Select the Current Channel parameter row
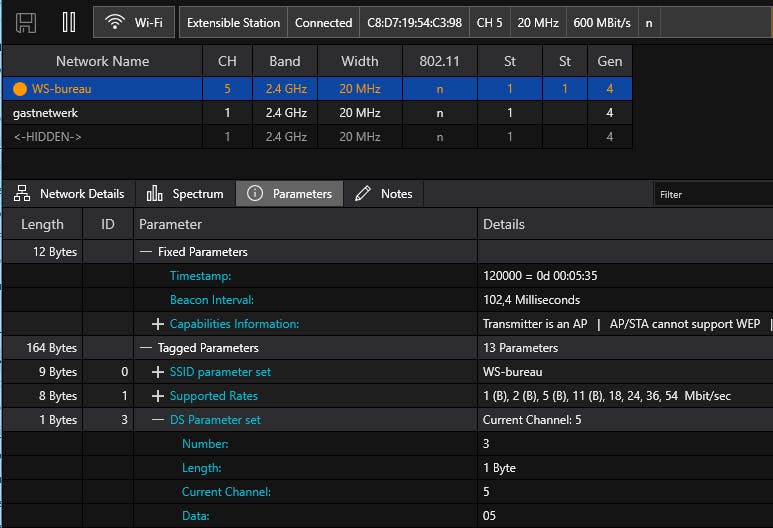The height and width of the screenshot is (528, 773). (x=388, y=492)
